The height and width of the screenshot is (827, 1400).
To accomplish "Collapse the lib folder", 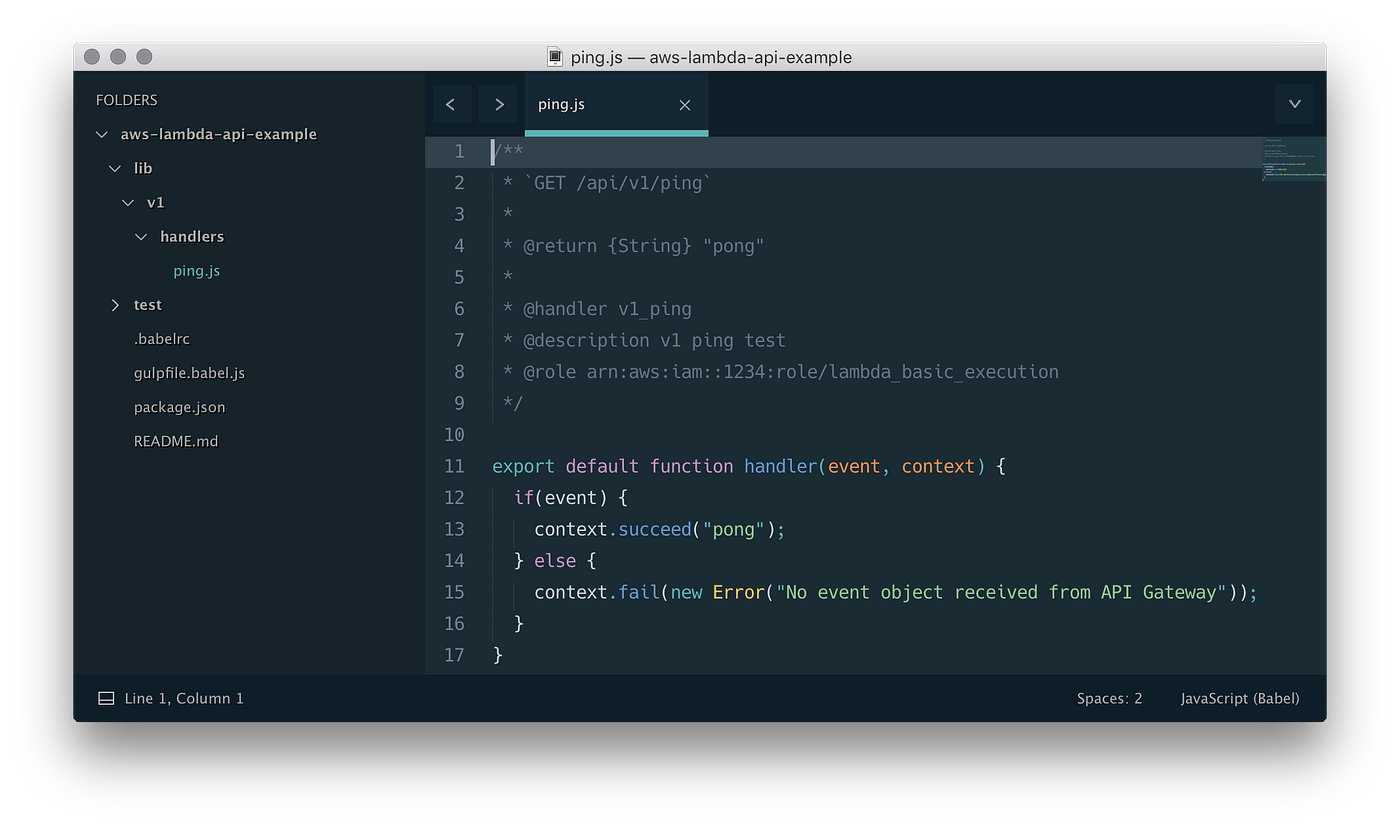I will click(x=114, y=168).
